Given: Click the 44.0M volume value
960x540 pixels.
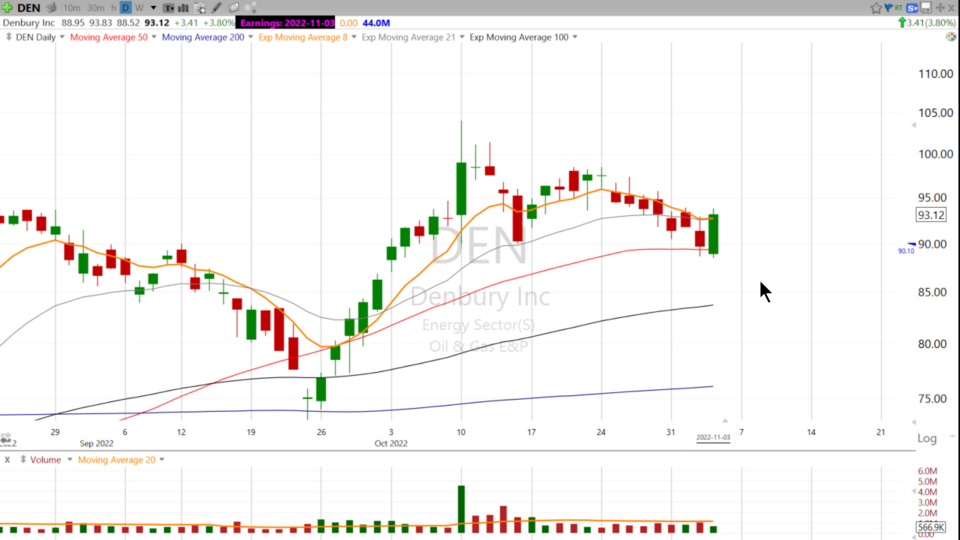Looking at the screenshot, I should [x=376, y=23].
